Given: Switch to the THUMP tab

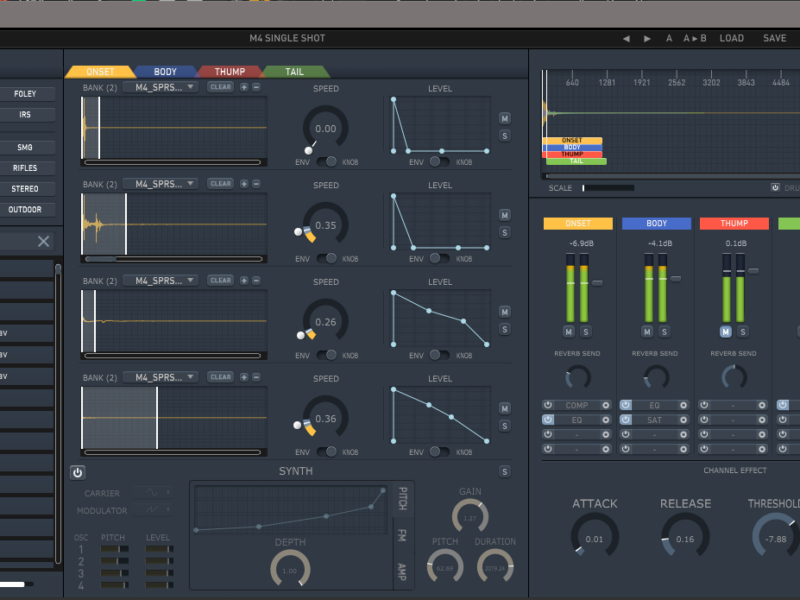Looking at the screenshot, I should point(229,72).
